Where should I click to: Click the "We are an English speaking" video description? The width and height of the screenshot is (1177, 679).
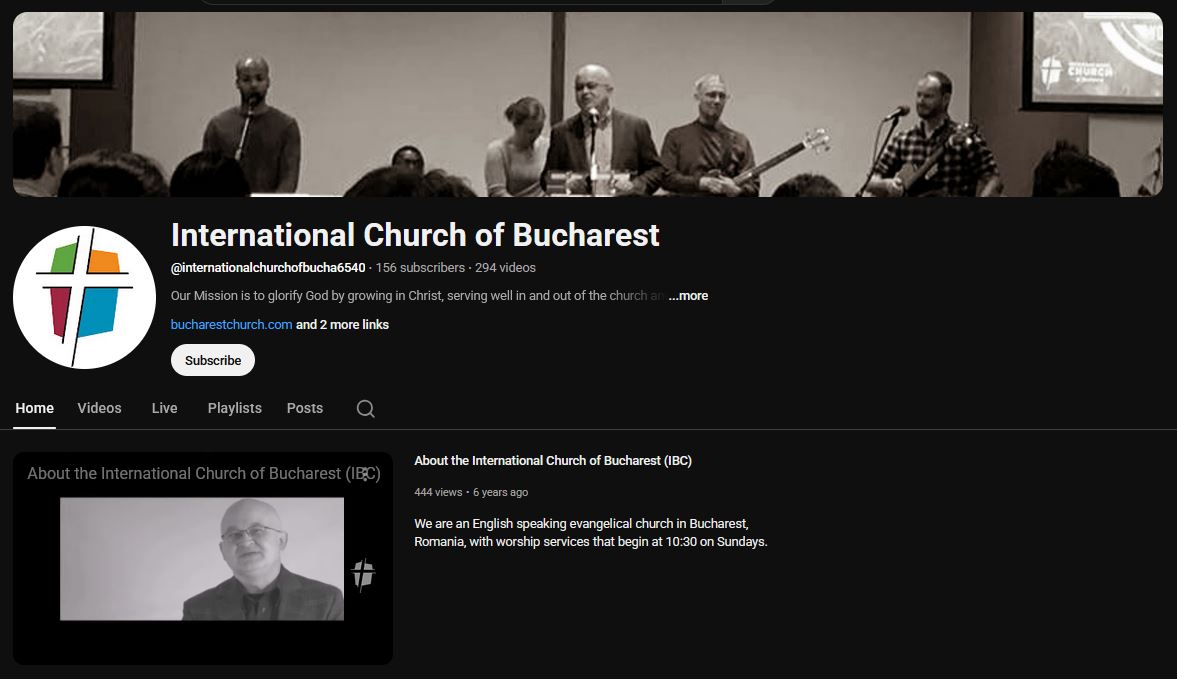(591, 533)
